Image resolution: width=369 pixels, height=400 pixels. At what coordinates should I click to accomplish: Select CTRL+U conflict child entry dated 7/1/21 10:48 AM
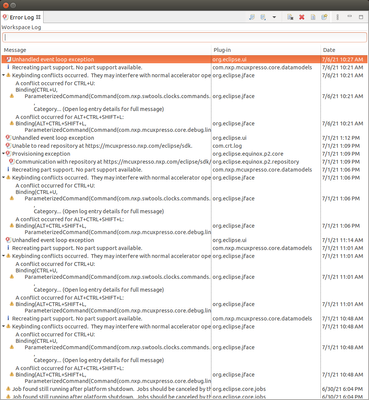tap(184, 347)
